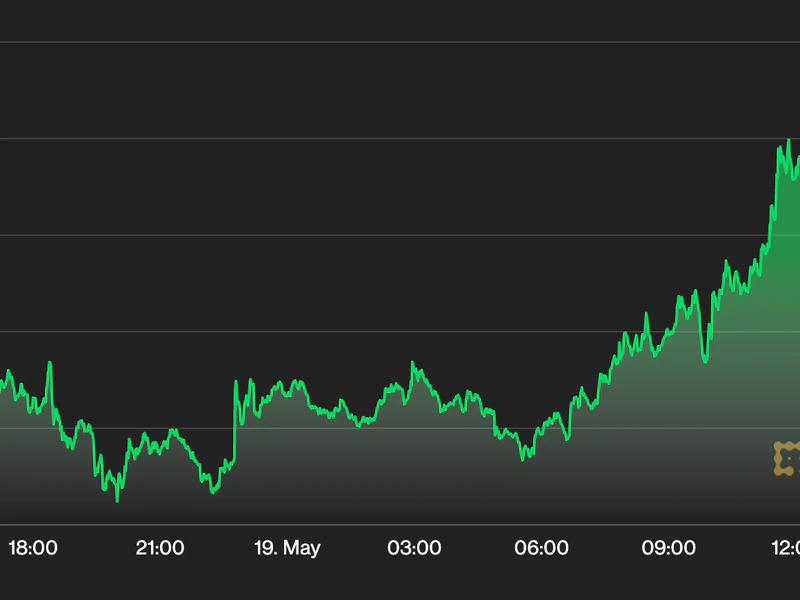Image resolution: width=800 pixels, height=600 pixels.
Task: Select the 03:00 time axis label
Action: click(x=414, y=548)
